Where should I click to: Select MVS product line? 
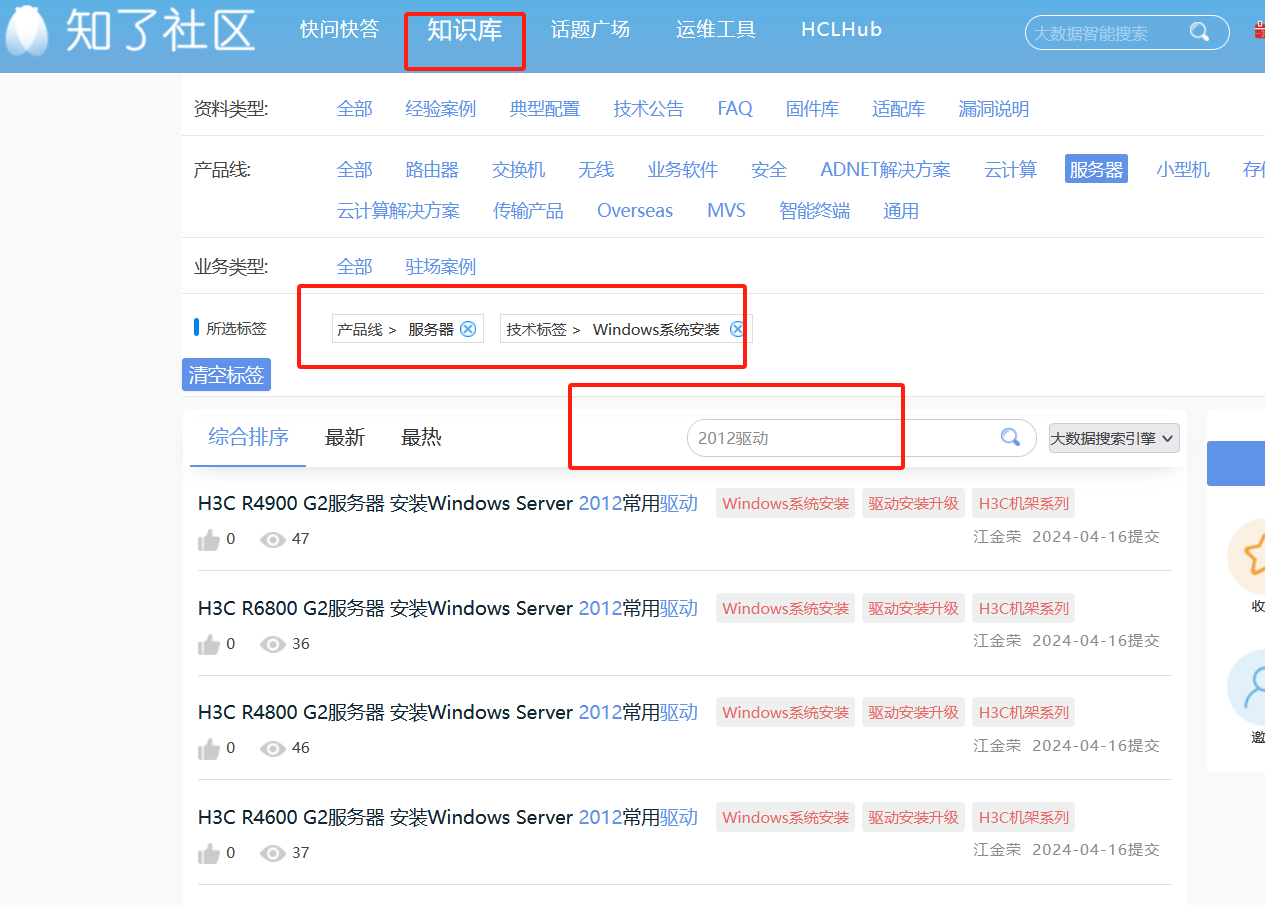[x=726, y=211]
